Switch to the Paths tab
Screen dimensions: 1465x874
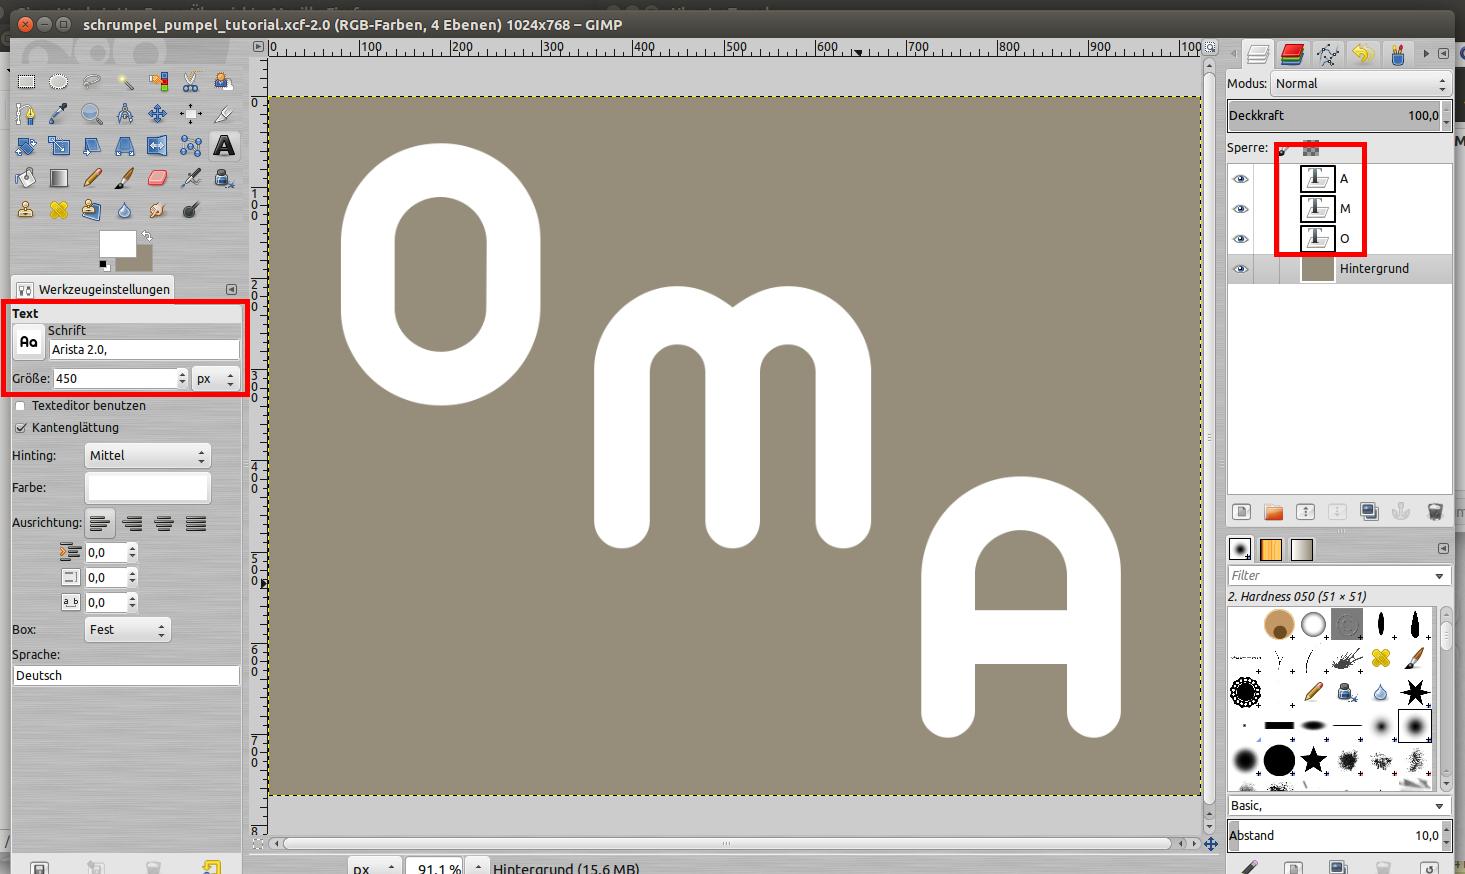click(1327, 54)
